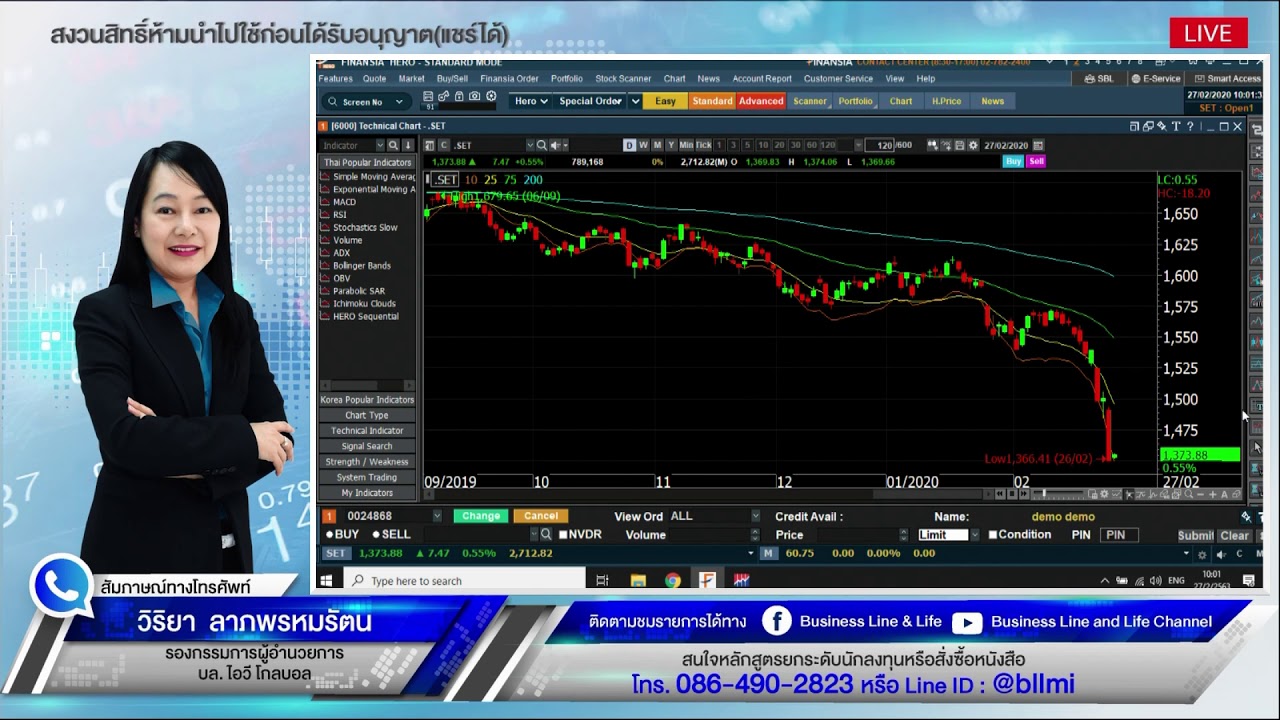Open the Windows notification center
This screenshot has width=1280, height=720.
[x=1249, y=580]
